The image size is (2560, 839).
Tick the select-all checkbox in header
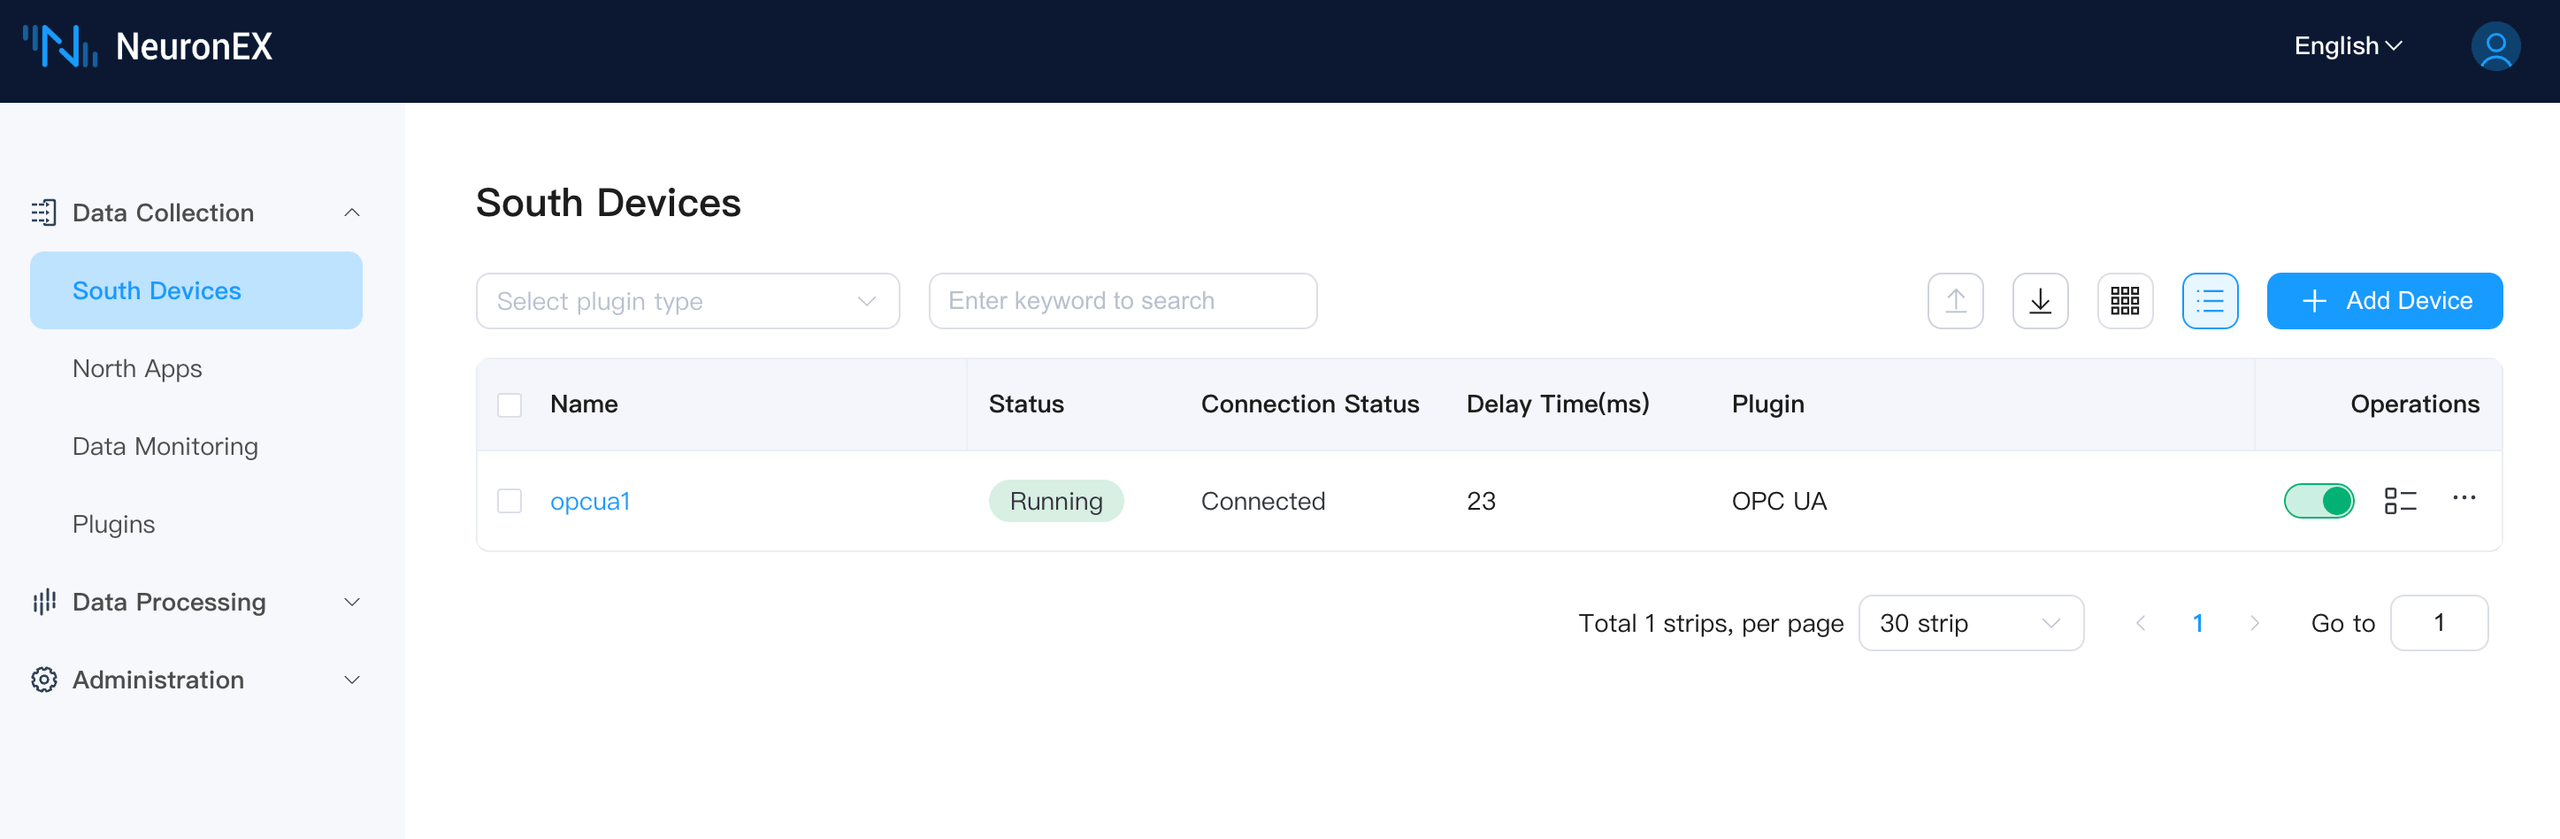coord(510,405)
